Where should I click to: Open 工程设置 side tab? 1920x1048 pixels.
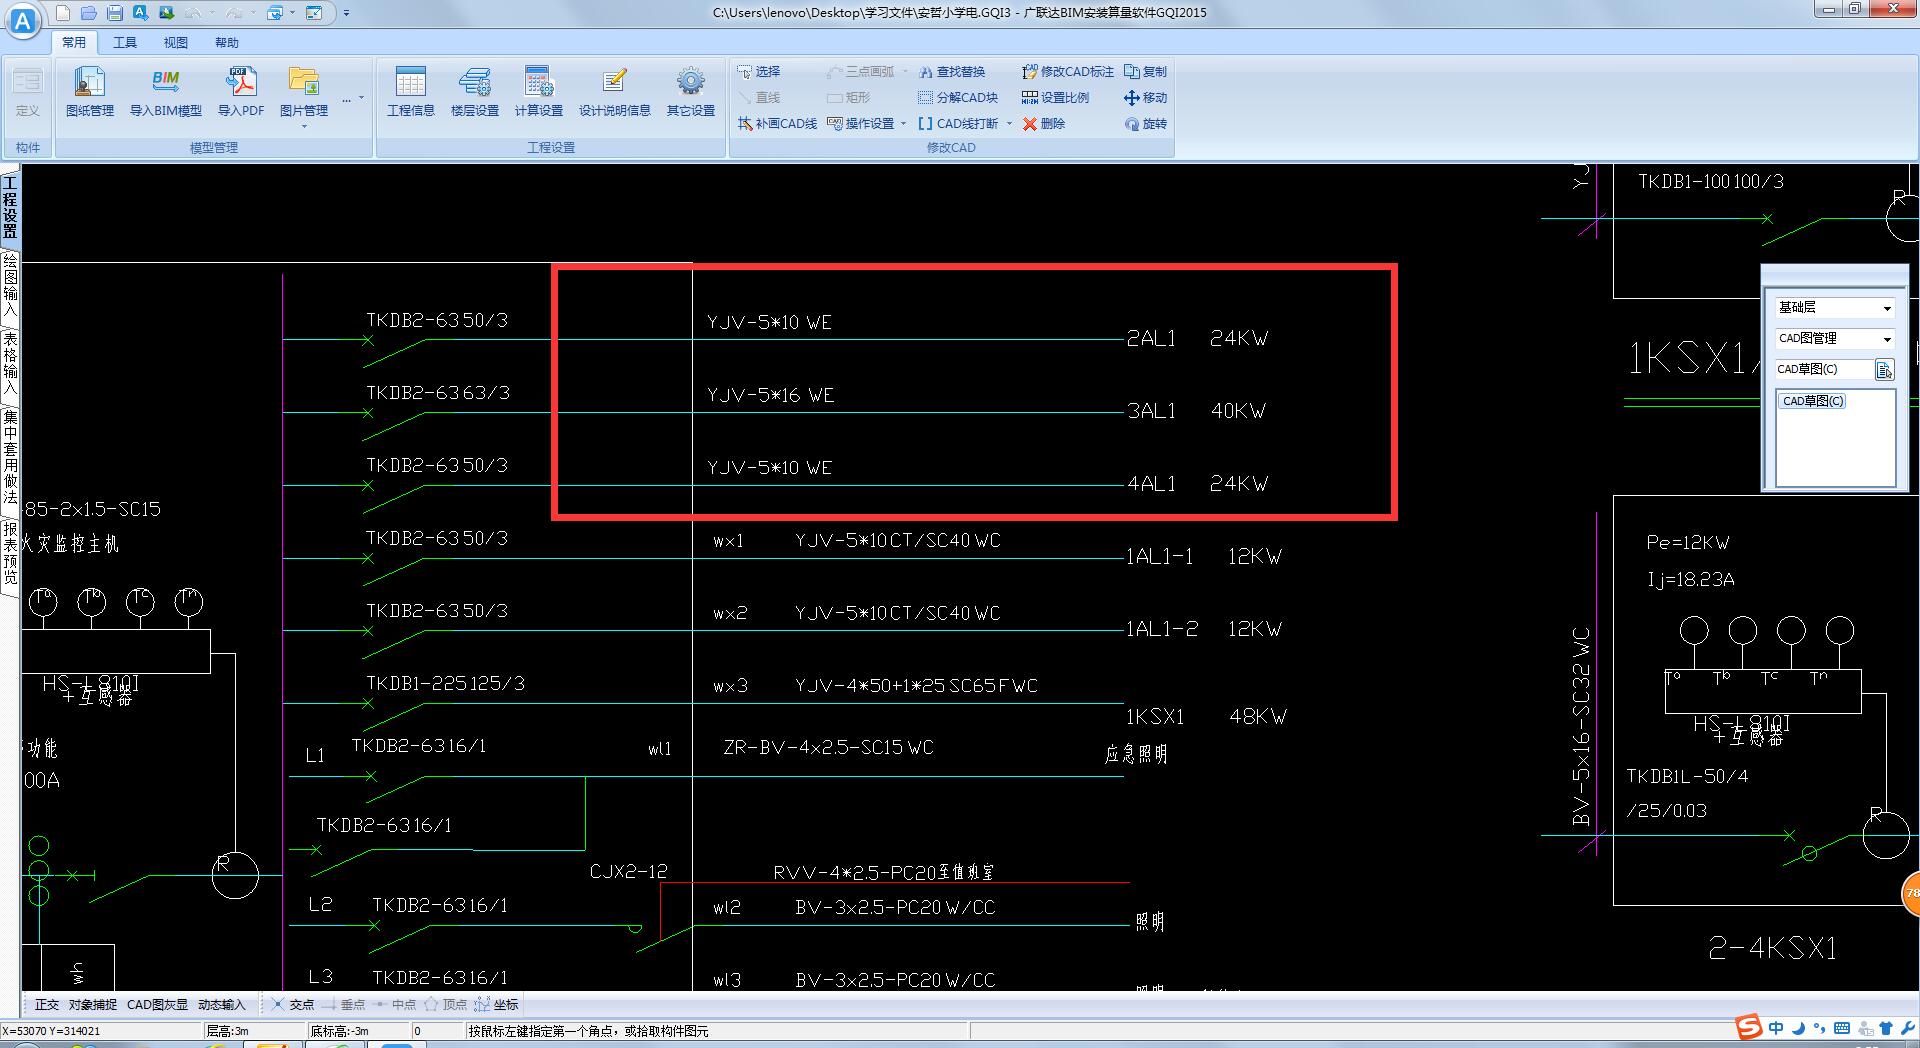10,208
